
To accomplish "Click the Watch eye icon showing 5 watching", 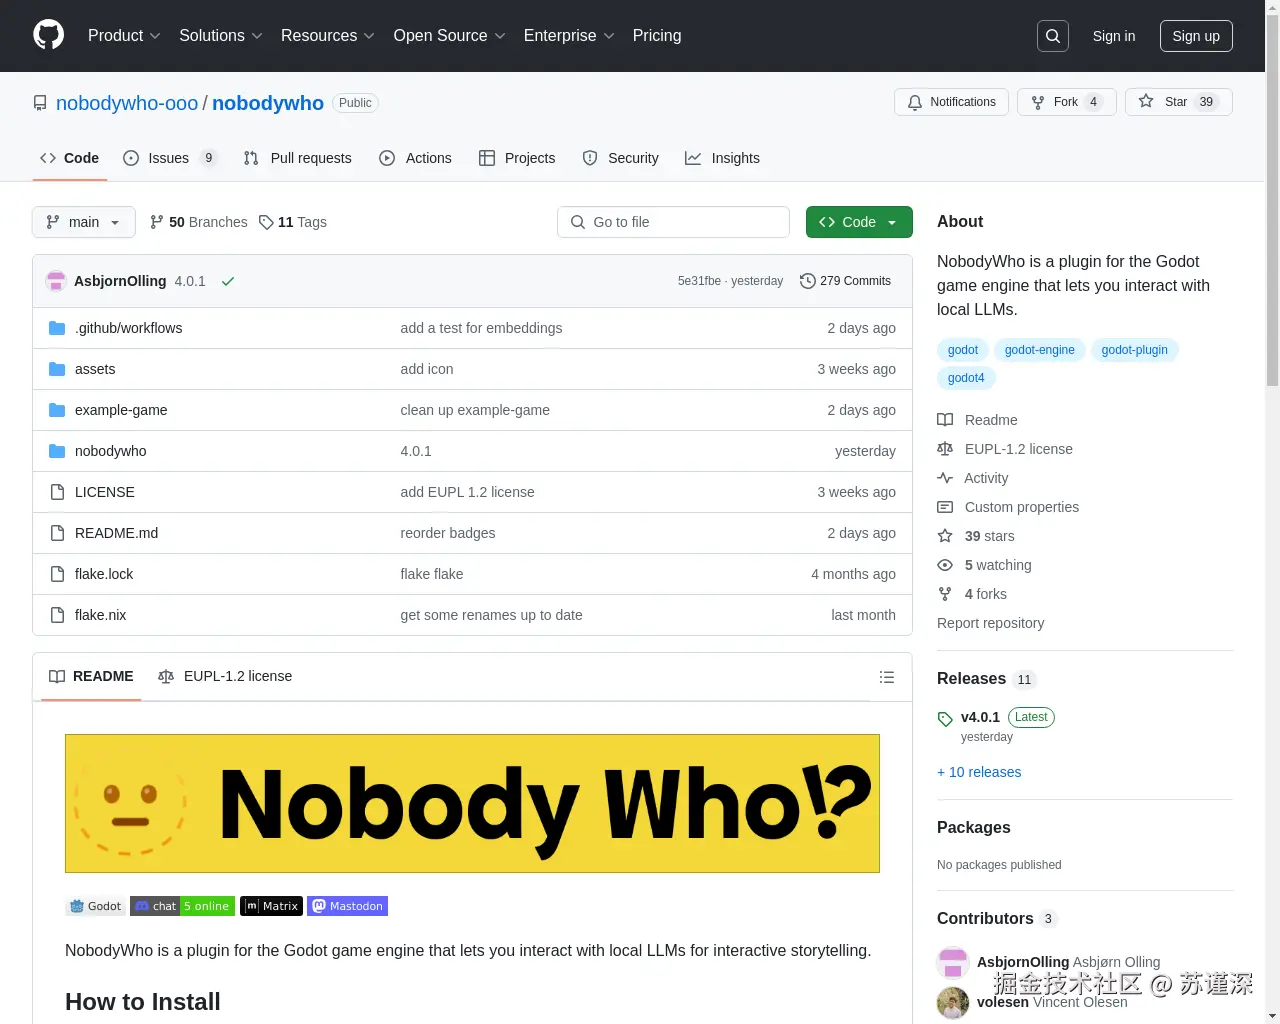I will (945, 565).
